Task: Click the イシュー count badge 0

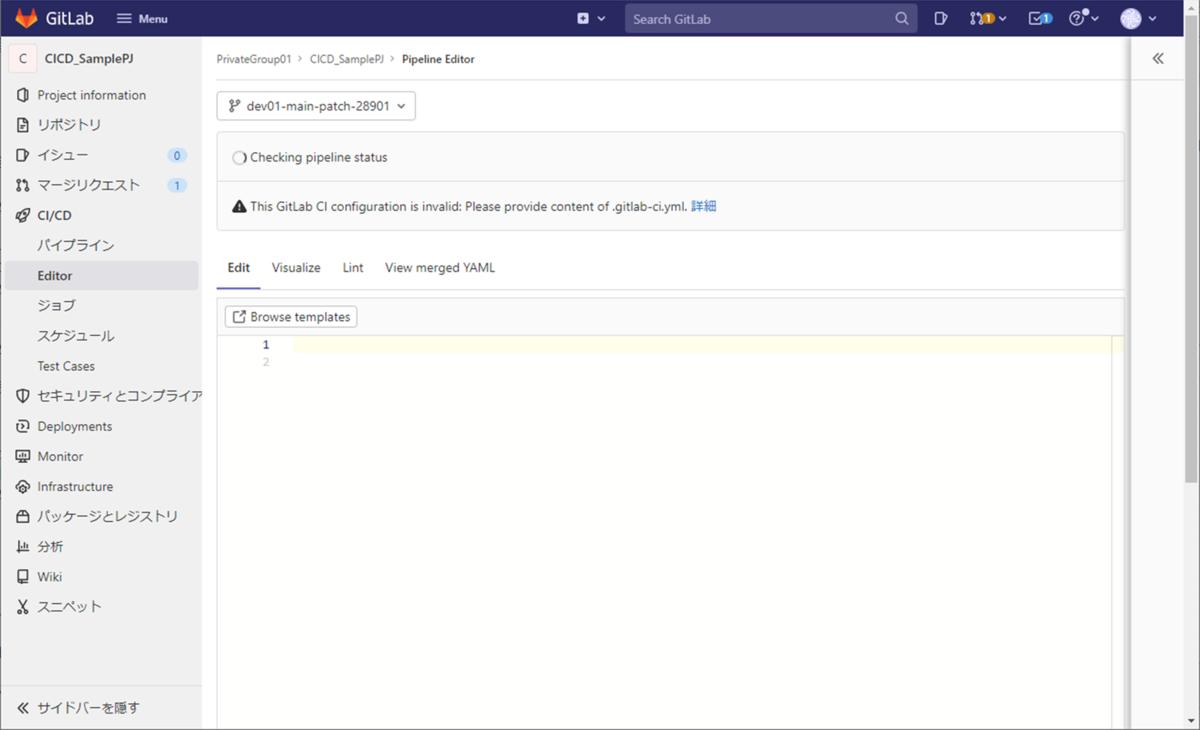Action: click(x=177, y=155)
